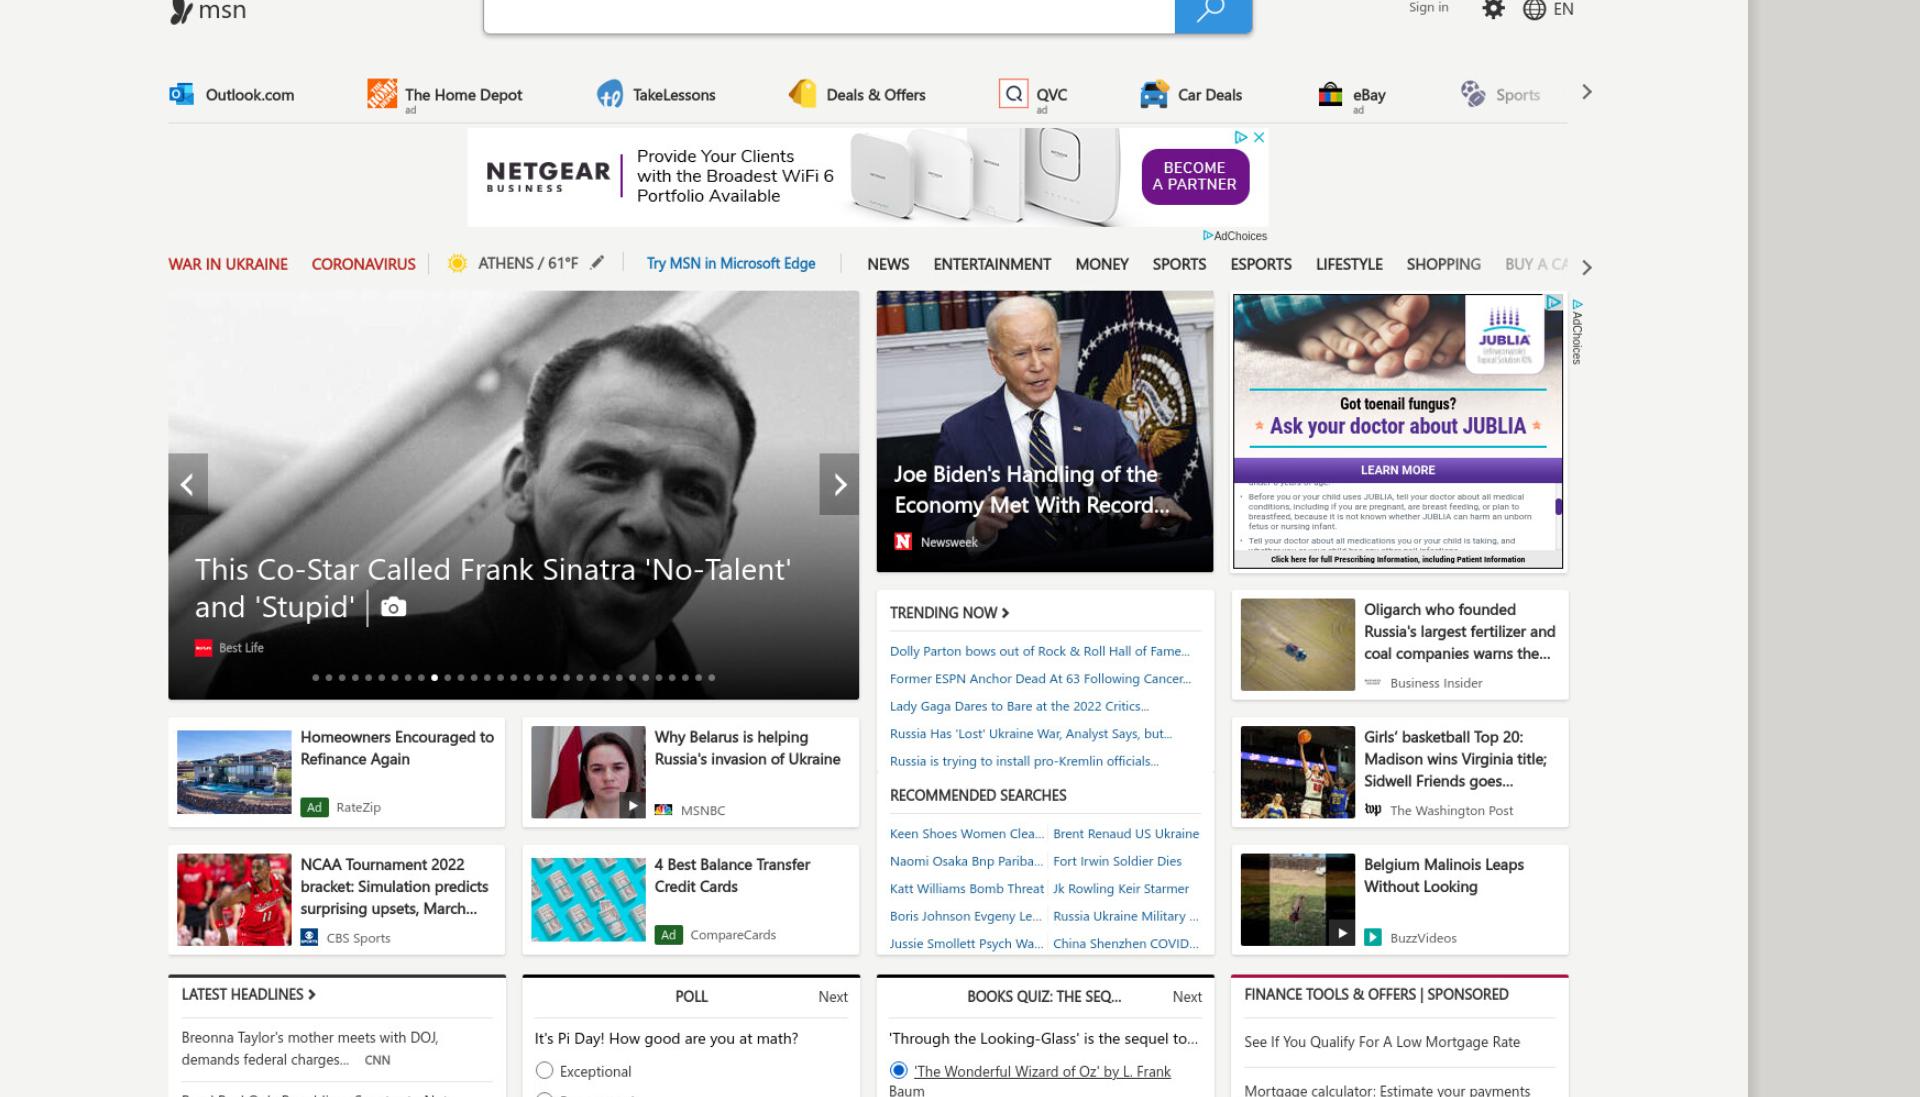Go to previous carousel slide

tap(188, 484)
